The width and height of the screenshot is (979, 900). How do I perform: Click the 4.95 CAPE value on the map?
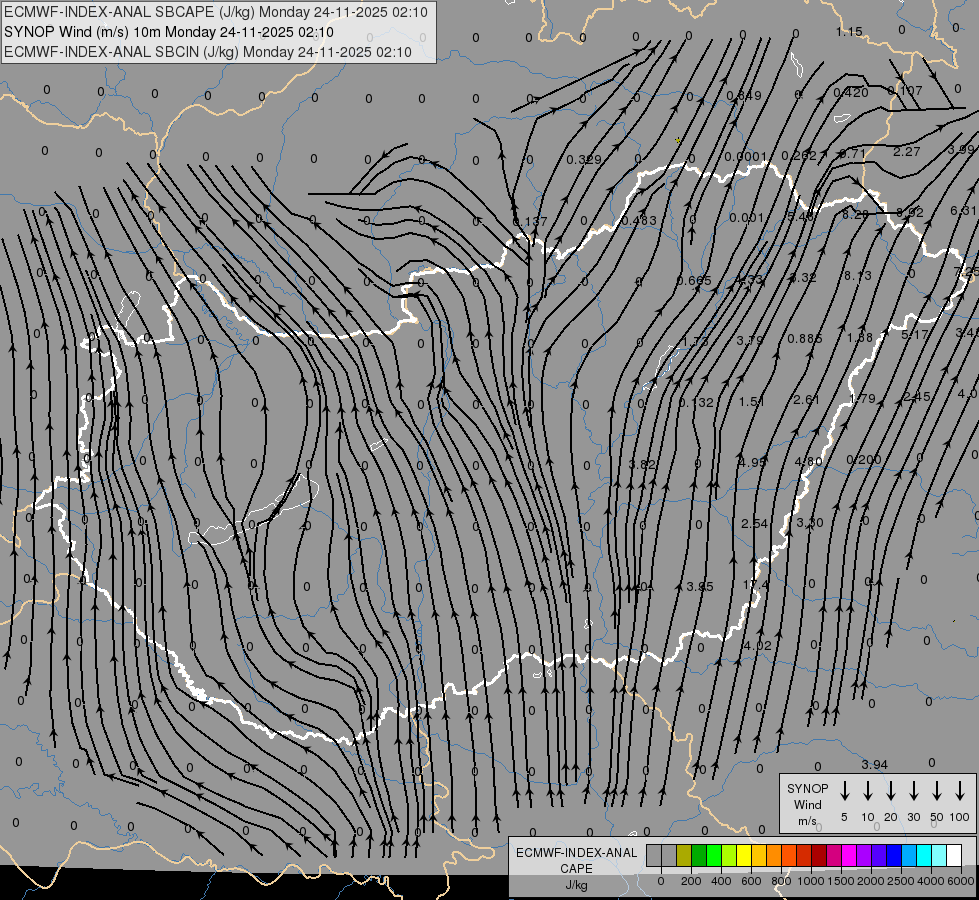(x=752, y=462)
